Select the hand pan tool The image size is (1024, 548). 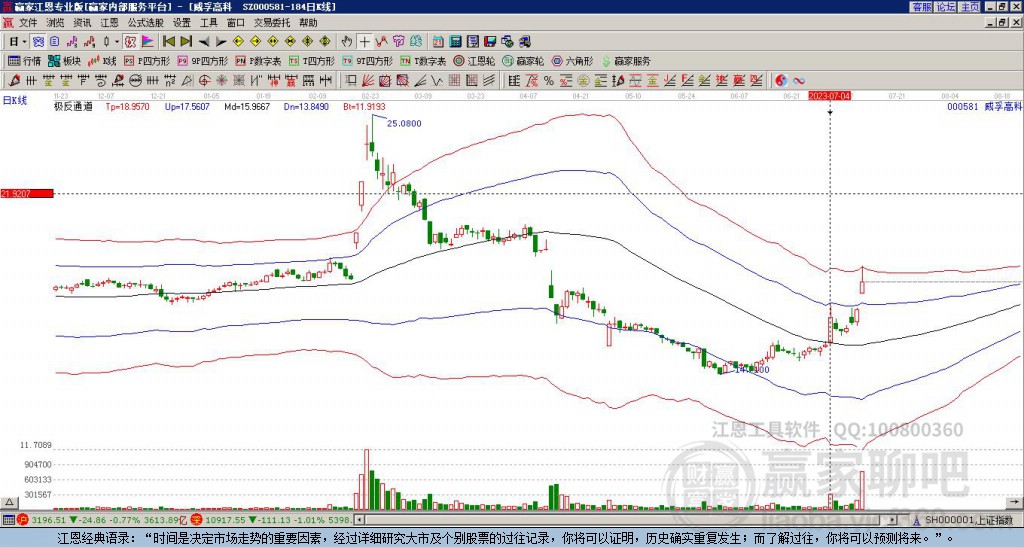[x=347, y=42]
